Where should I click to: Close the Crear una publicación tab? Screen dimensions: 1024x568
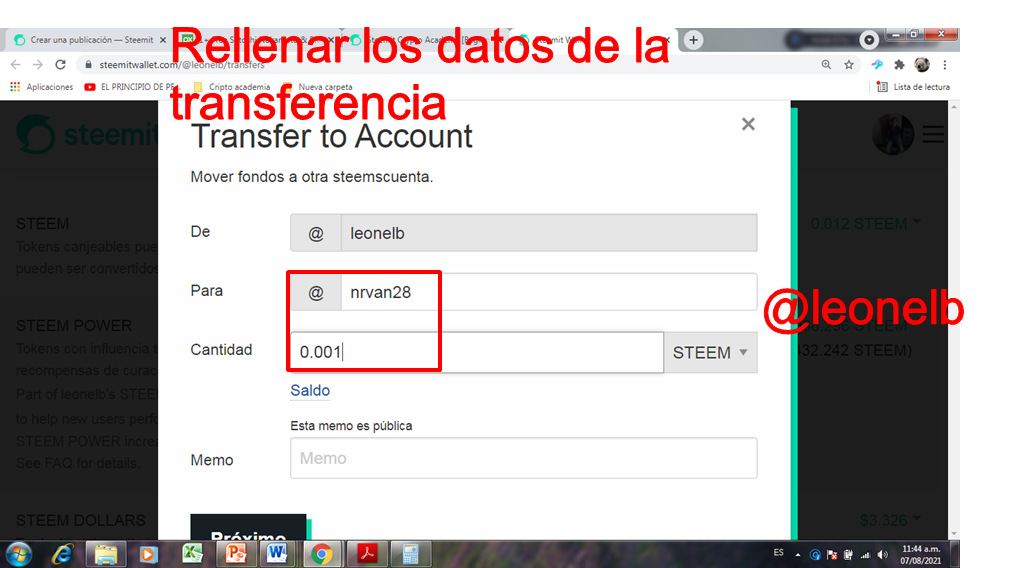[x=163, y=40]
